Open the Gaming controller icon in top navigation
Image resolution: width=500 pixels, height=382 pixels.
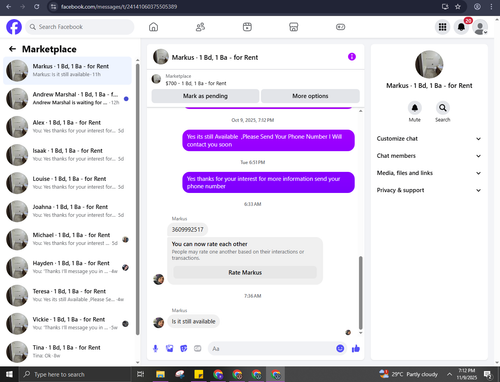point(340,27)
